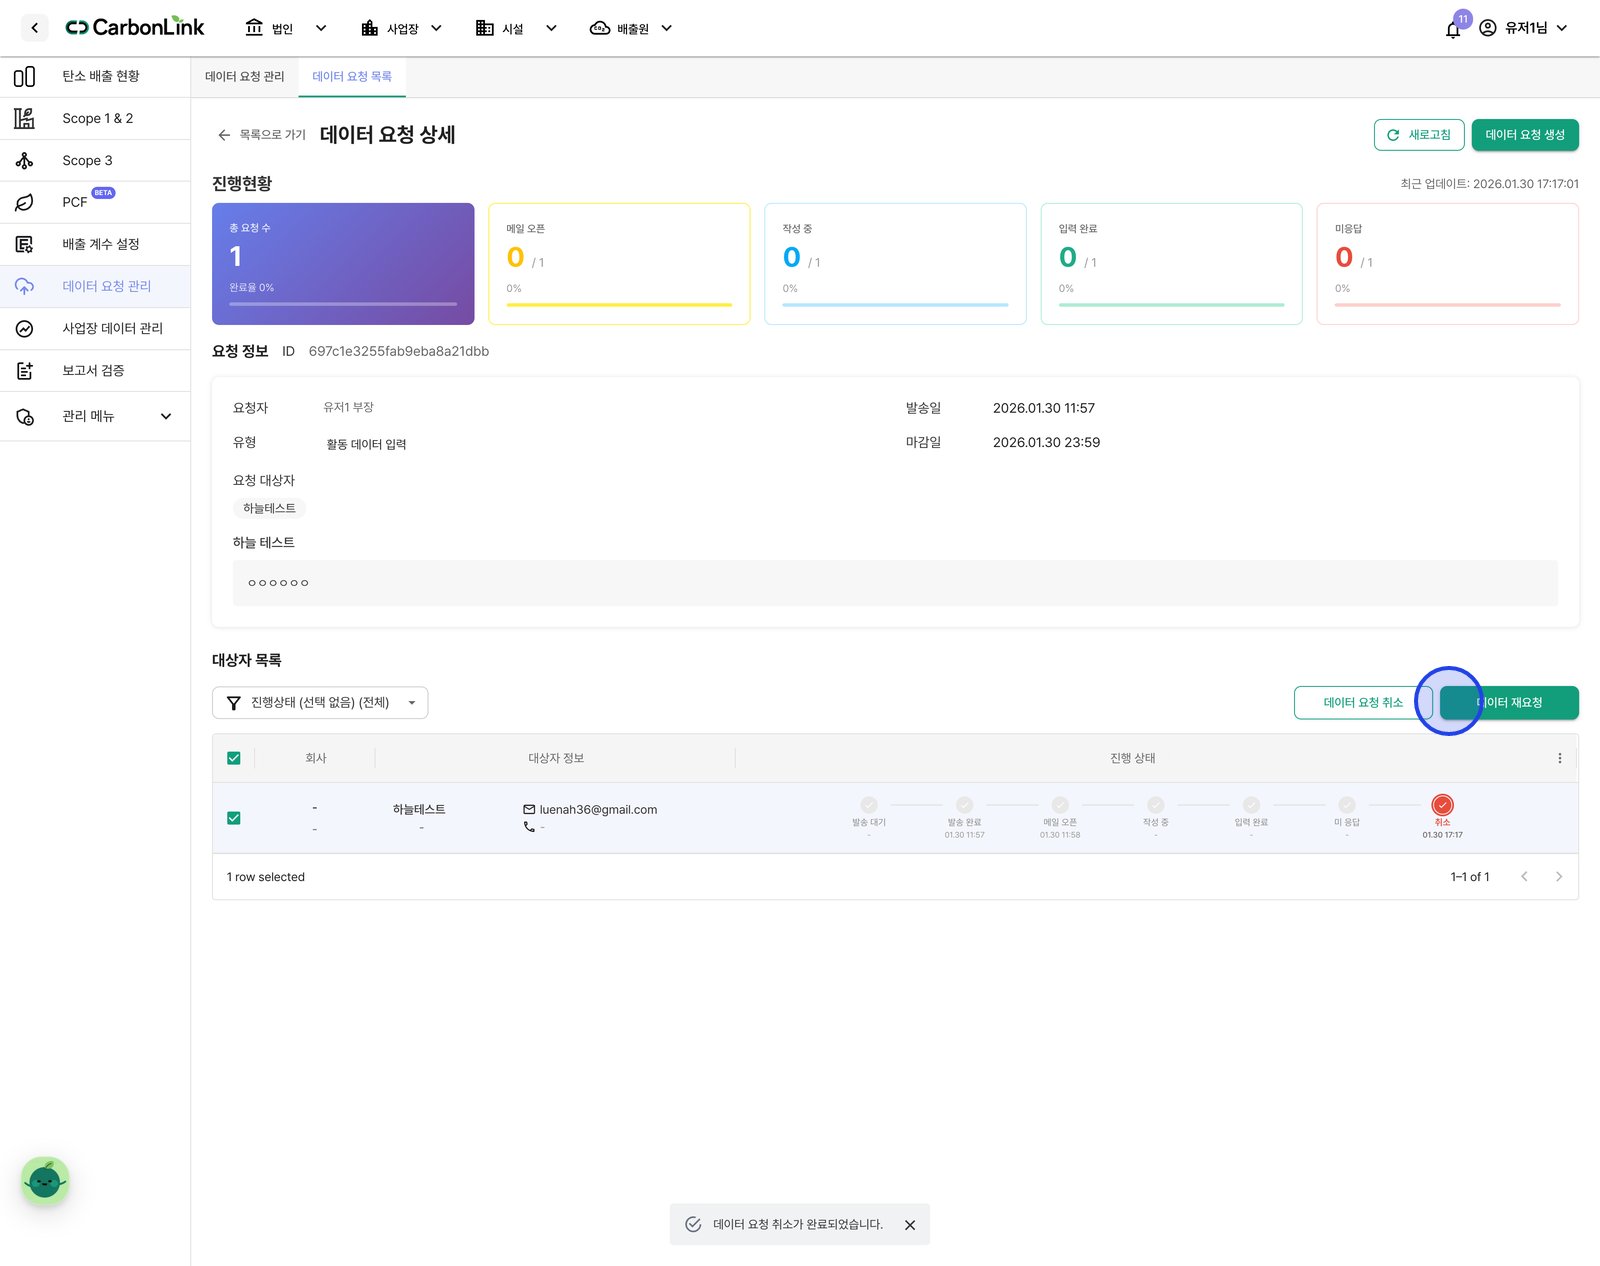Select the 데이터 요청 목록 tab

coord(352,77)
